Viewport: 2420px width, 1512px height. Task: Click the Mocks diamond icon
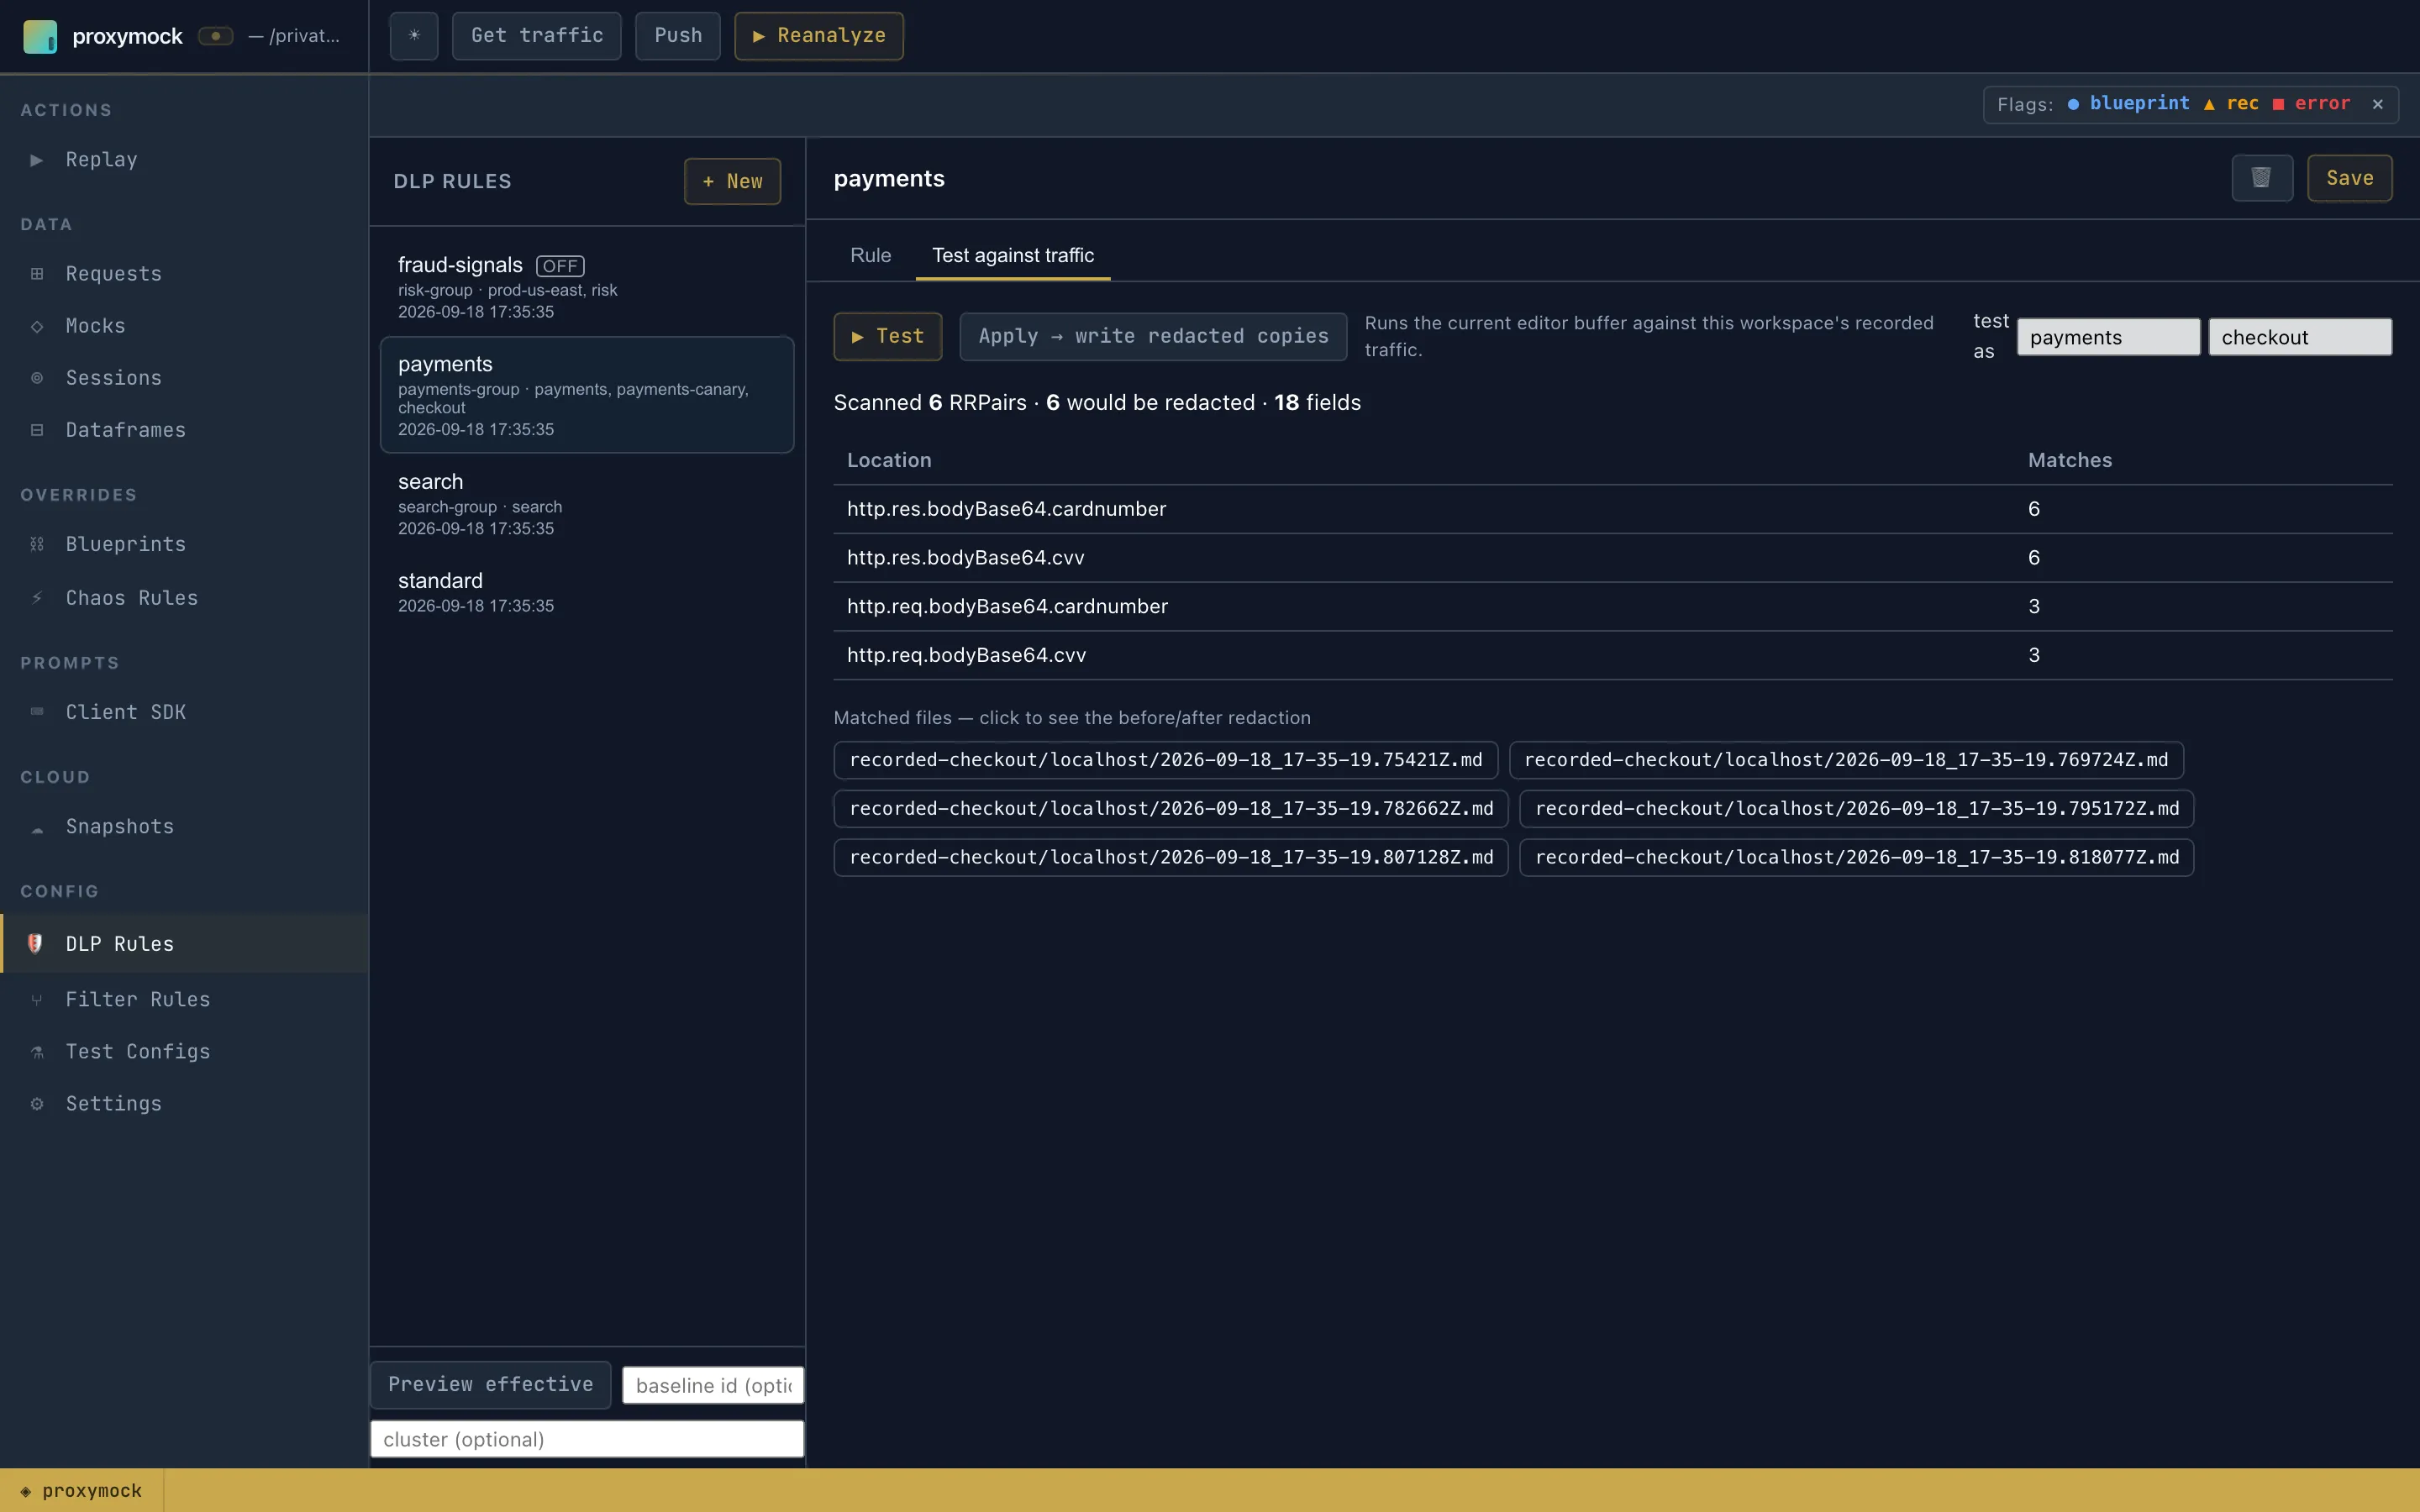pos(37,326)
